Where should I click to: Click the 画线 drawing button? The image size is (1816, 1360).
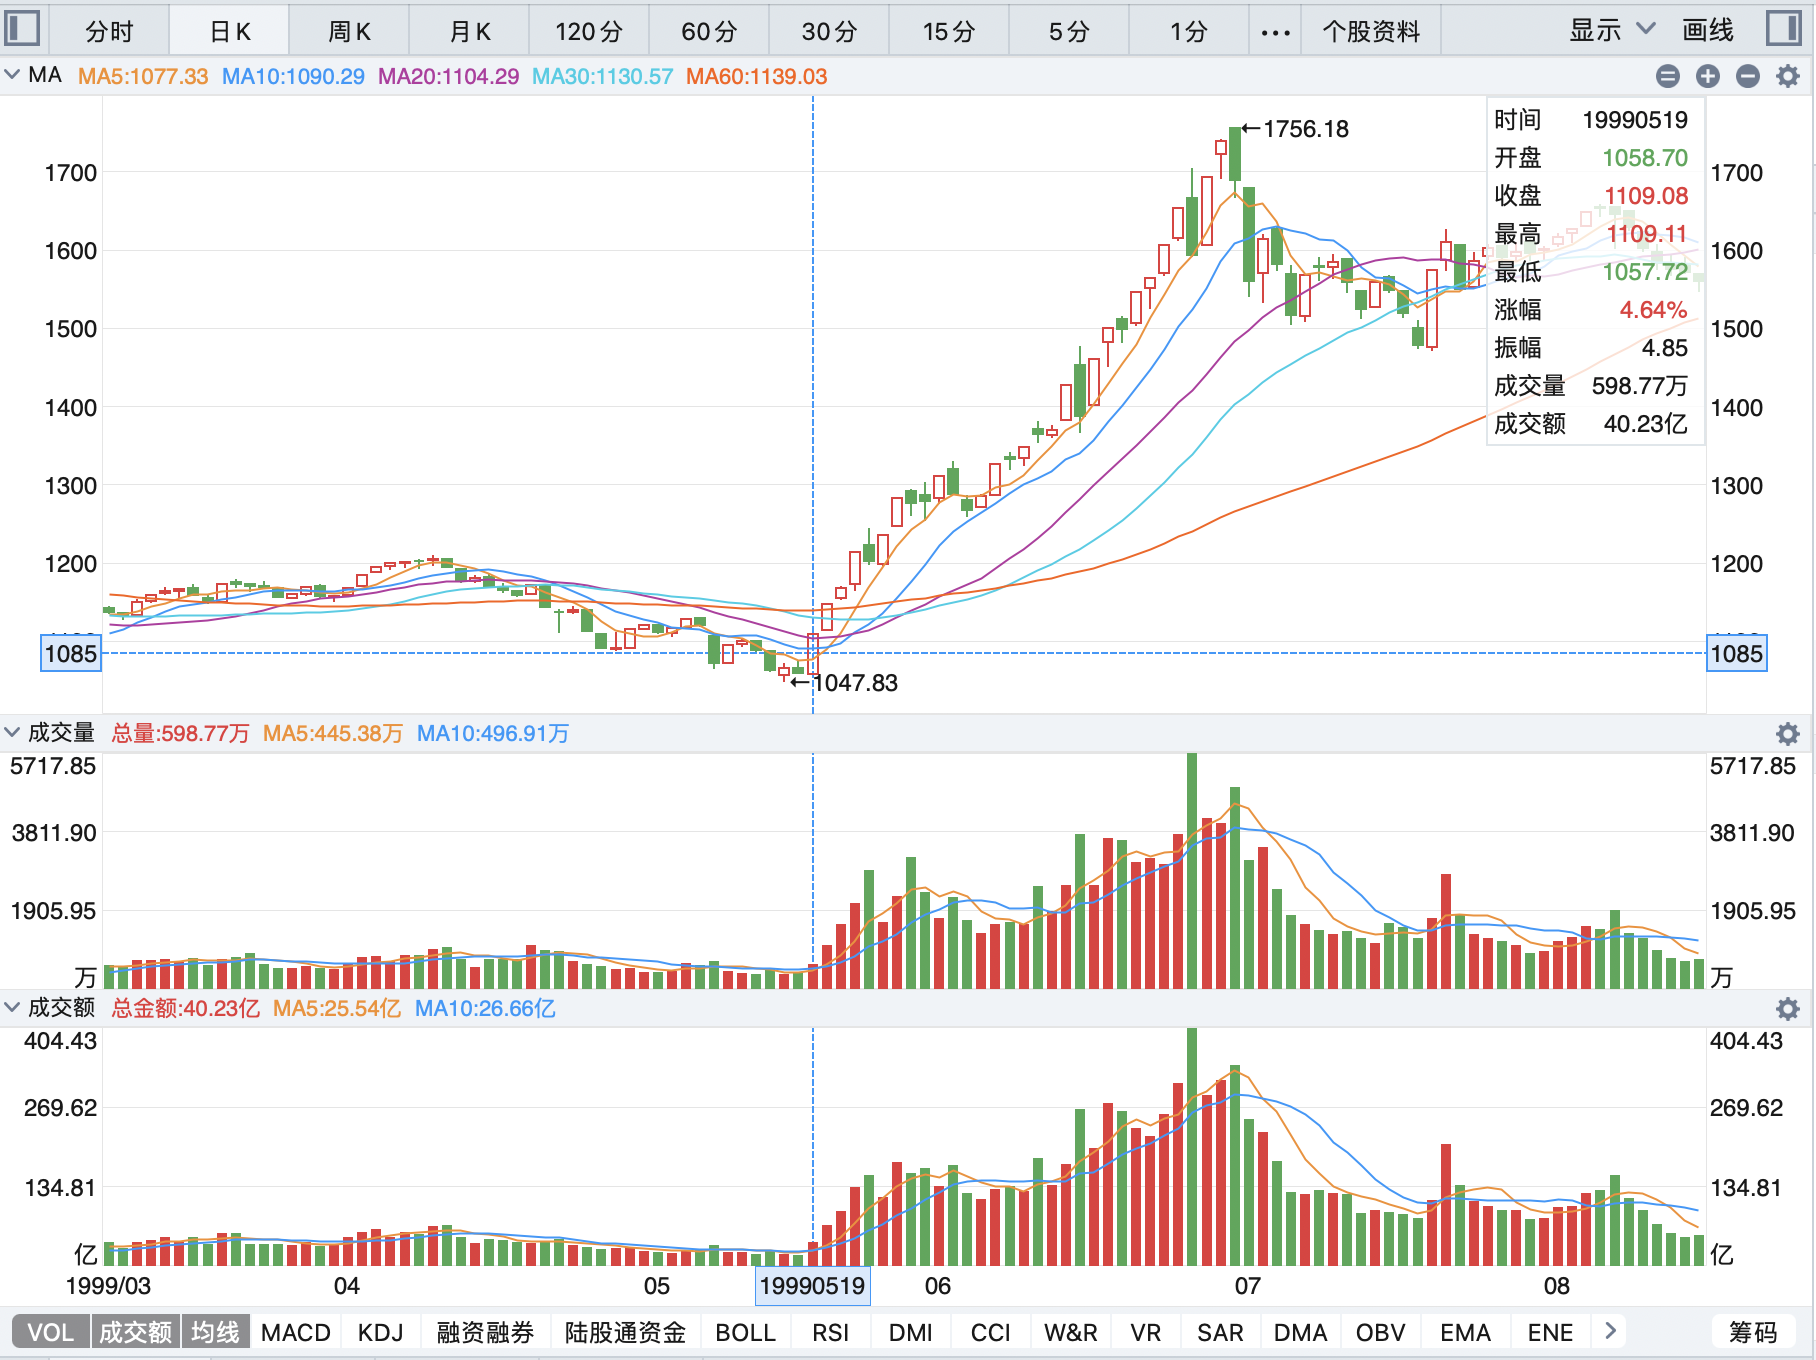pos(1707,31)
